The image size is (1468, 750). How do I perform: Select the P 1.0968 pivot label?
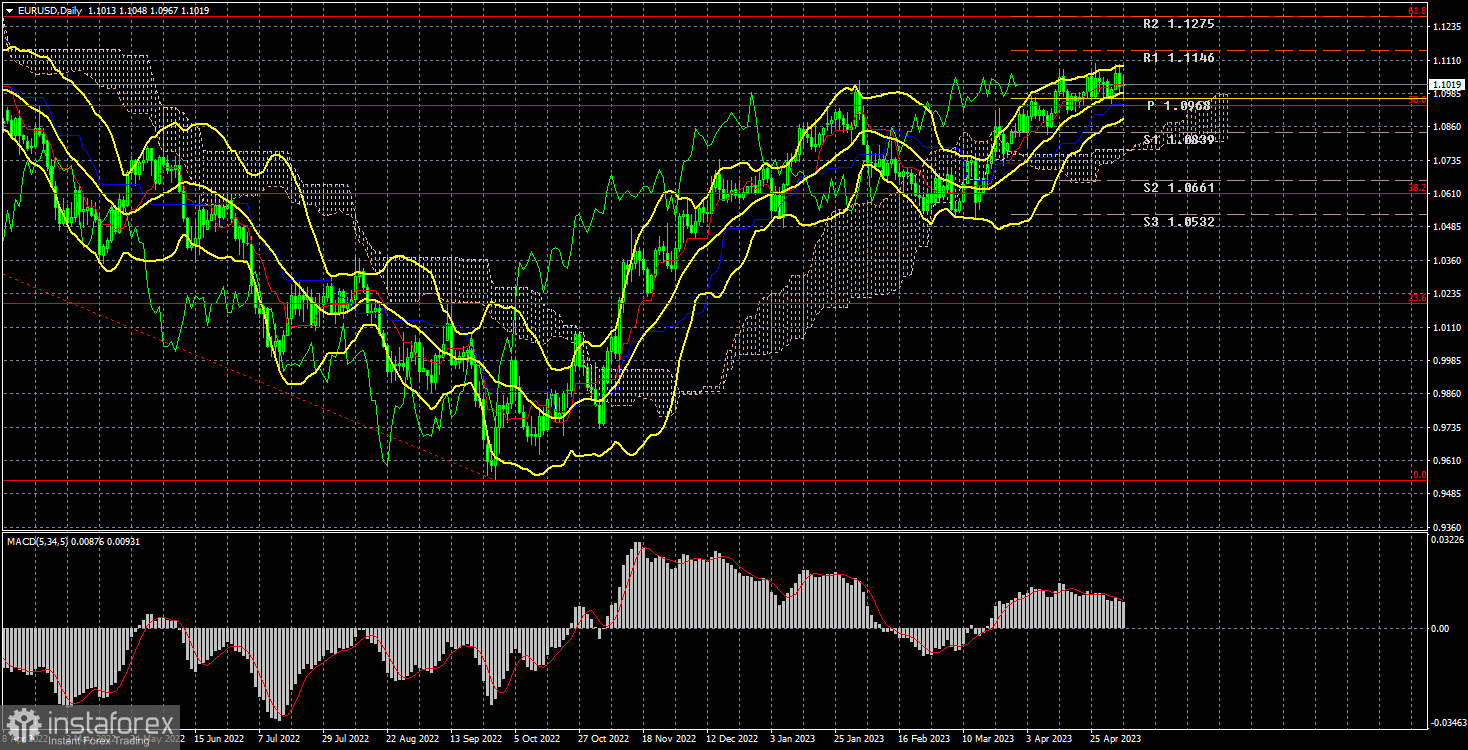1180,105
